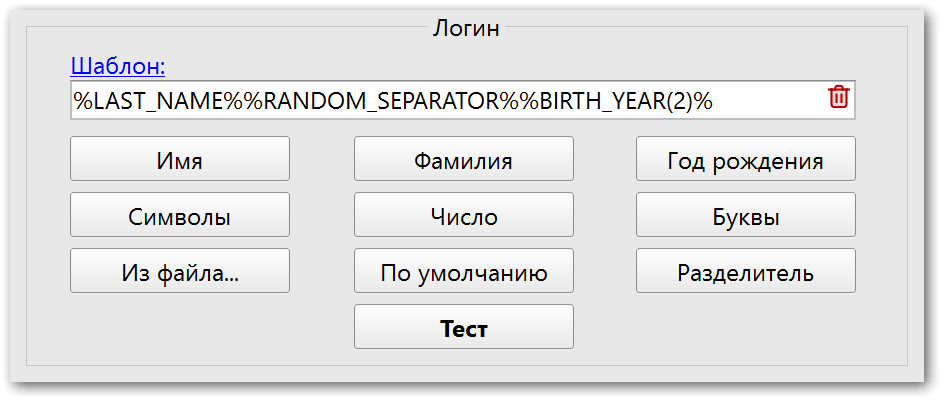942x400 pixels.
Task: Focus the login template text field
Action: pyautogui.click(x=463, y=100)
